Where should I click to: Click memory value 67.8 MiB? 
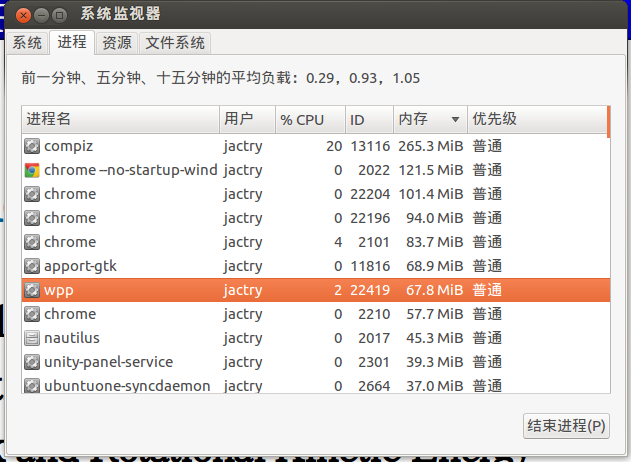click(x=435, y=290)
